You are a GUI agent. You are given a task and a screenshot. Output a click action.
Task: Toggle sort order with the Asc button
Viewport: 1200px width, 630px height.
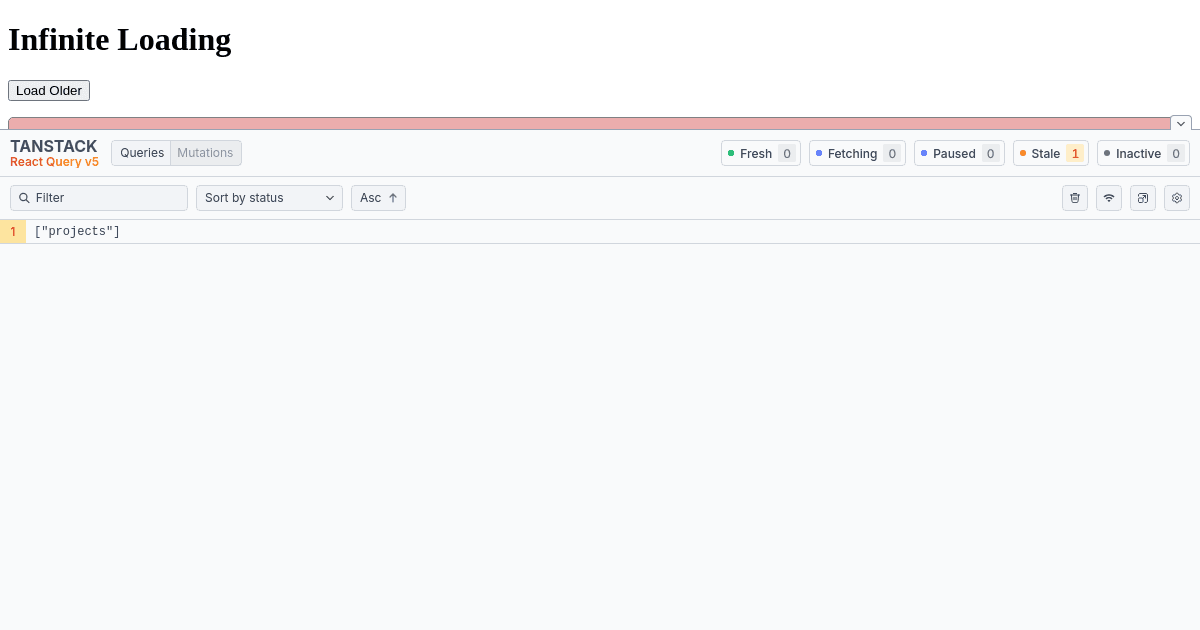(378, 197)
